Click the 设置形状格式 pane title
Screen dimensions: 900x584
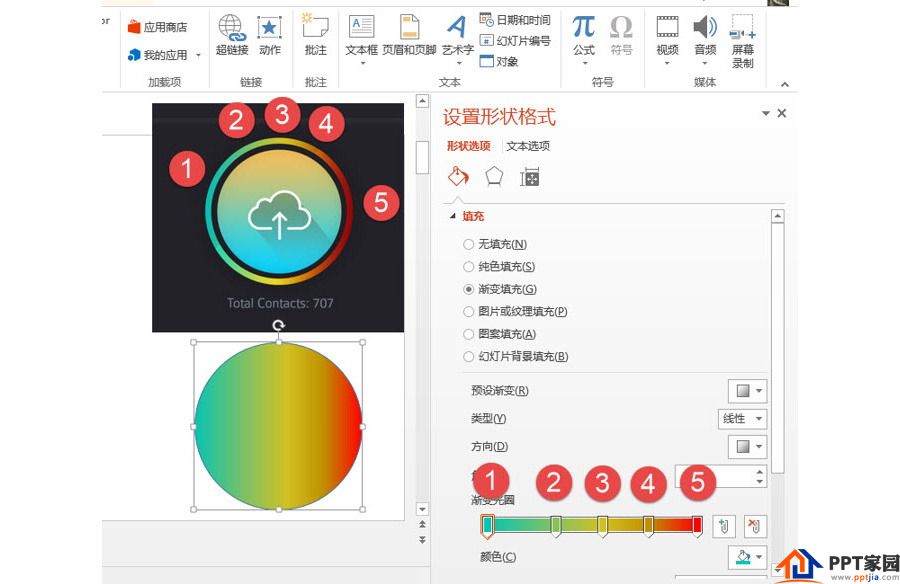coord(499,117)
